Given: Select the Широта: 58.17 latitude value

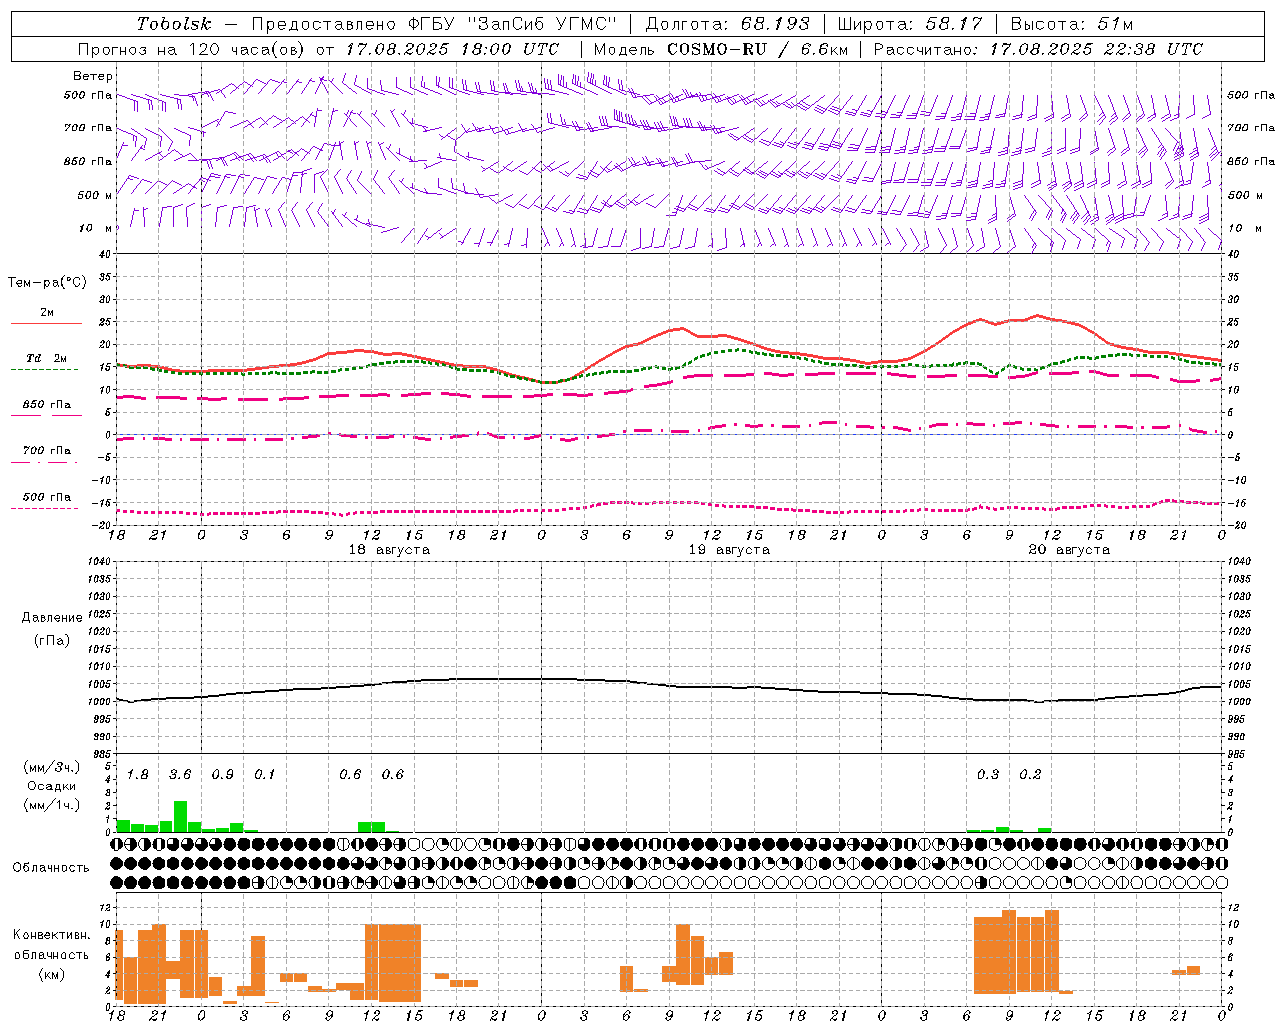Looking at the screenshot, I should 910,24.
